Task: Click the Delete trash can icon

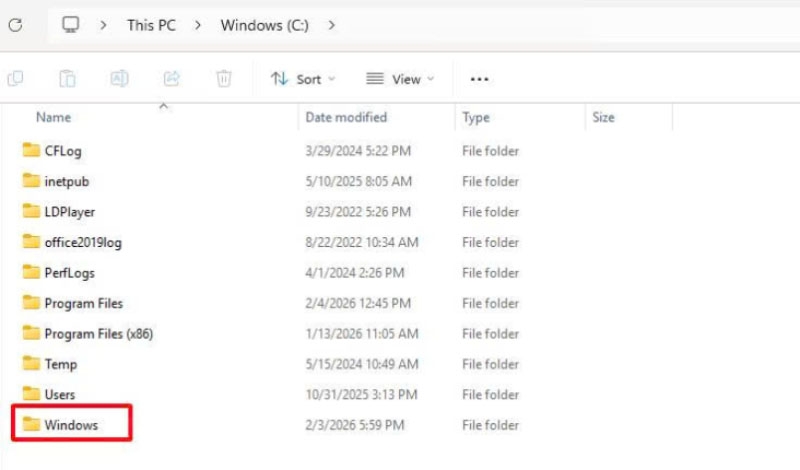Action: (224, 79)
